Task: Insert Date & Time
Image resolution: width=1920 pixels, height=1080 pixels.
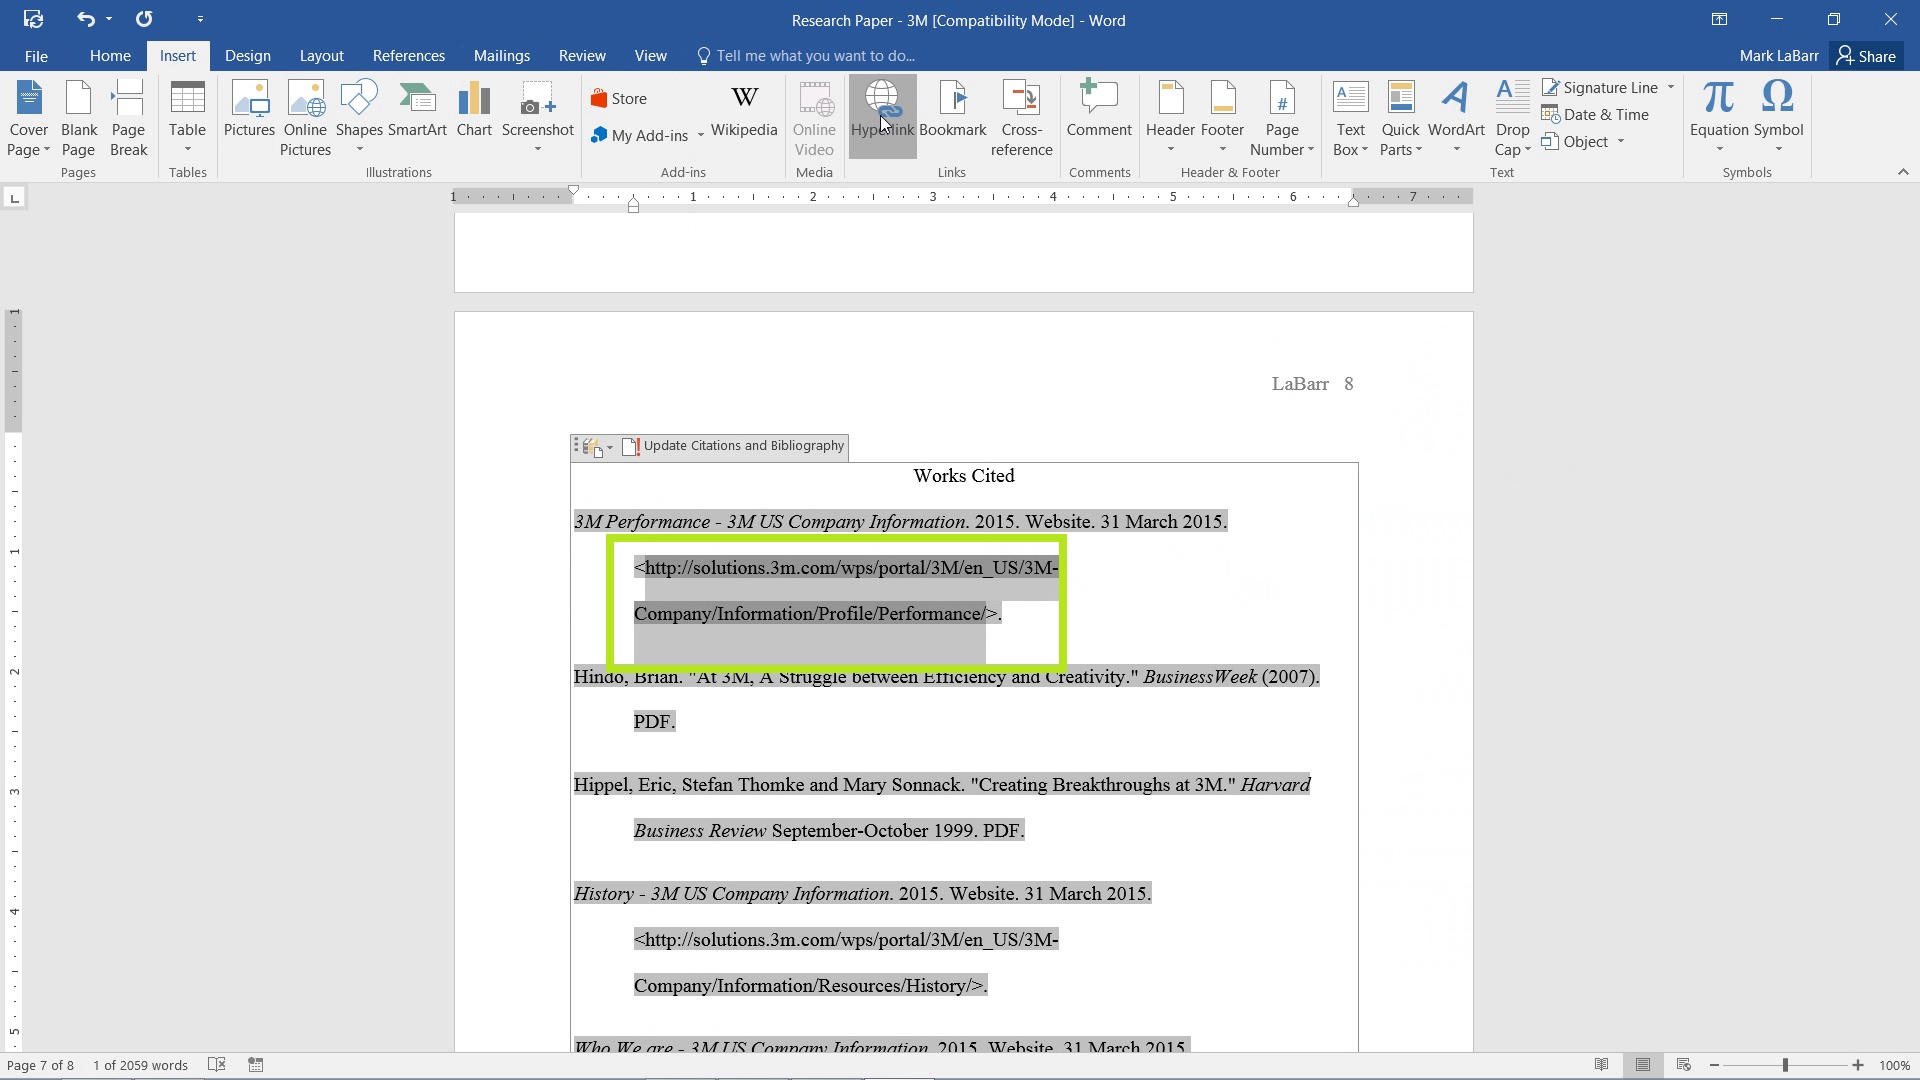Action: [1596, 115]
